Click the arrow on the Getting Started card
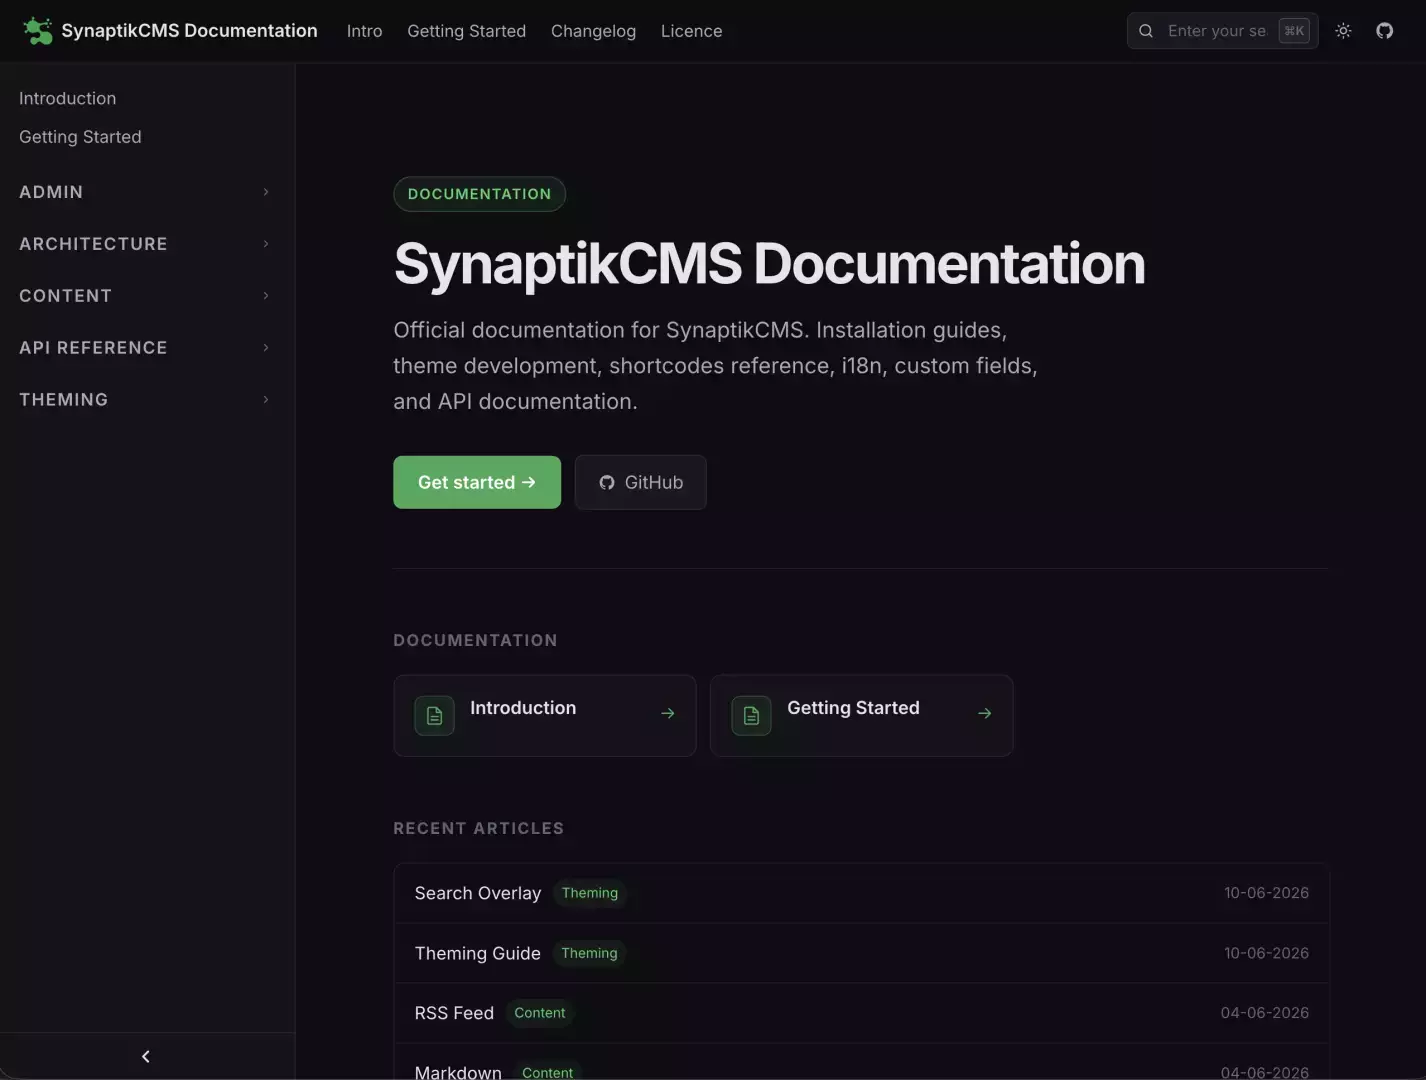The width and height of the screenshot is (1426, 1080). click(985, 713)
